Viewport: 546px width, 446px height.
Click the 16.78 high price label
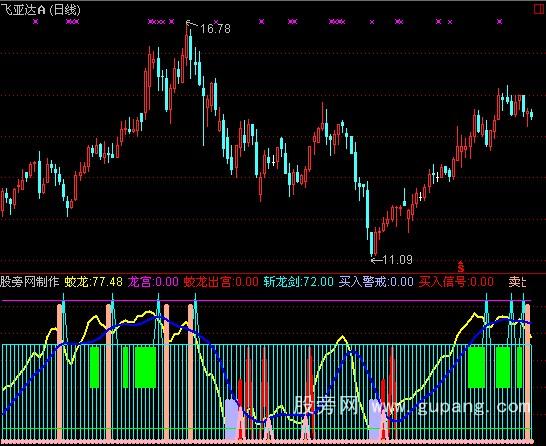(x=215, y=29)
